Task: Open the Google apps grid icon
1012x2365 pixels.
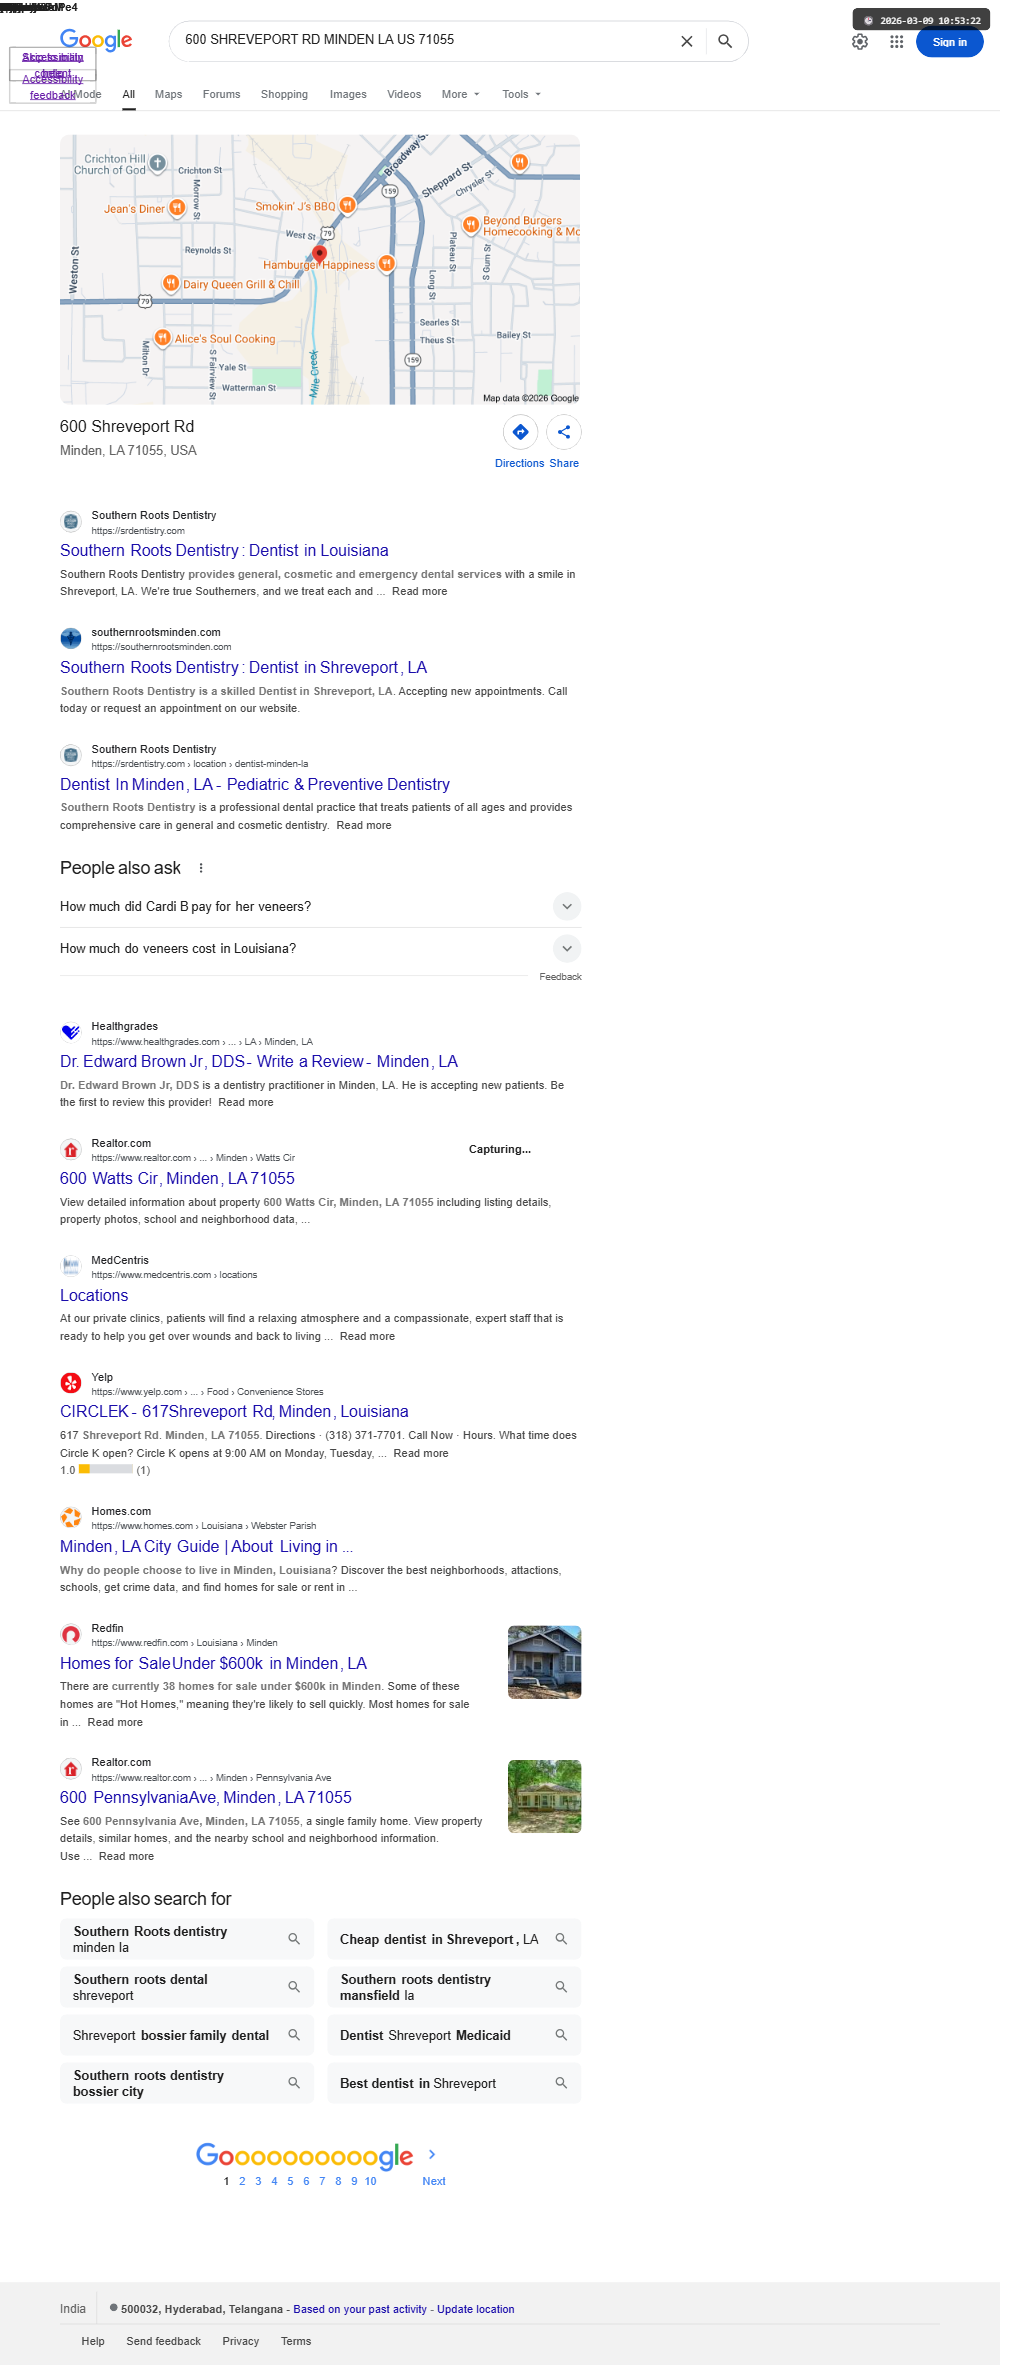Action: tap(897, 42)
